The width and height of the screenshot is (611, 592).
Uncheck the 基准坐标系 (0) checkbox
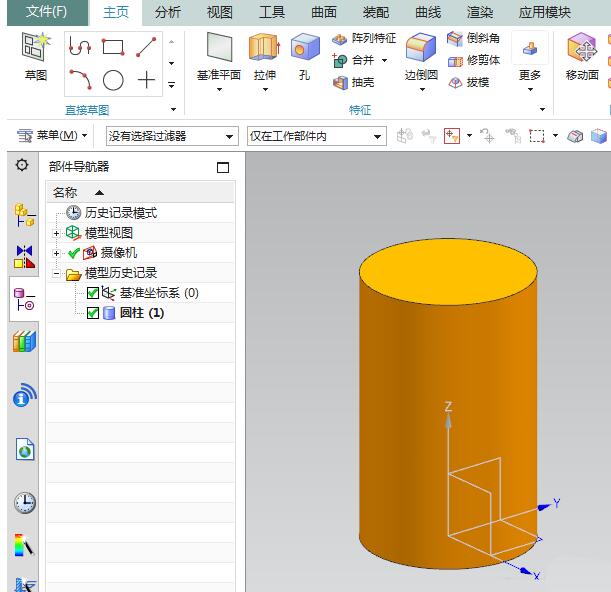[93, 293]
